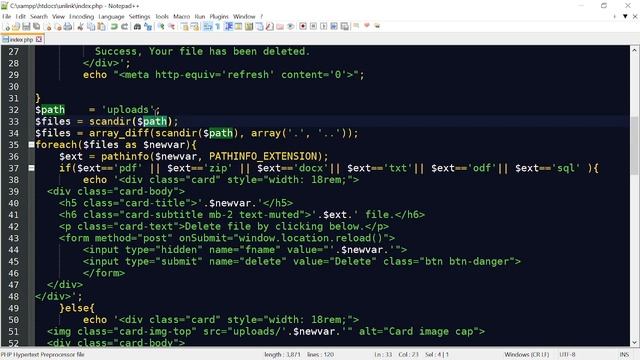640x360 pixels.
Task: Click Run macro multiple times icon
Action: (334, 27)
